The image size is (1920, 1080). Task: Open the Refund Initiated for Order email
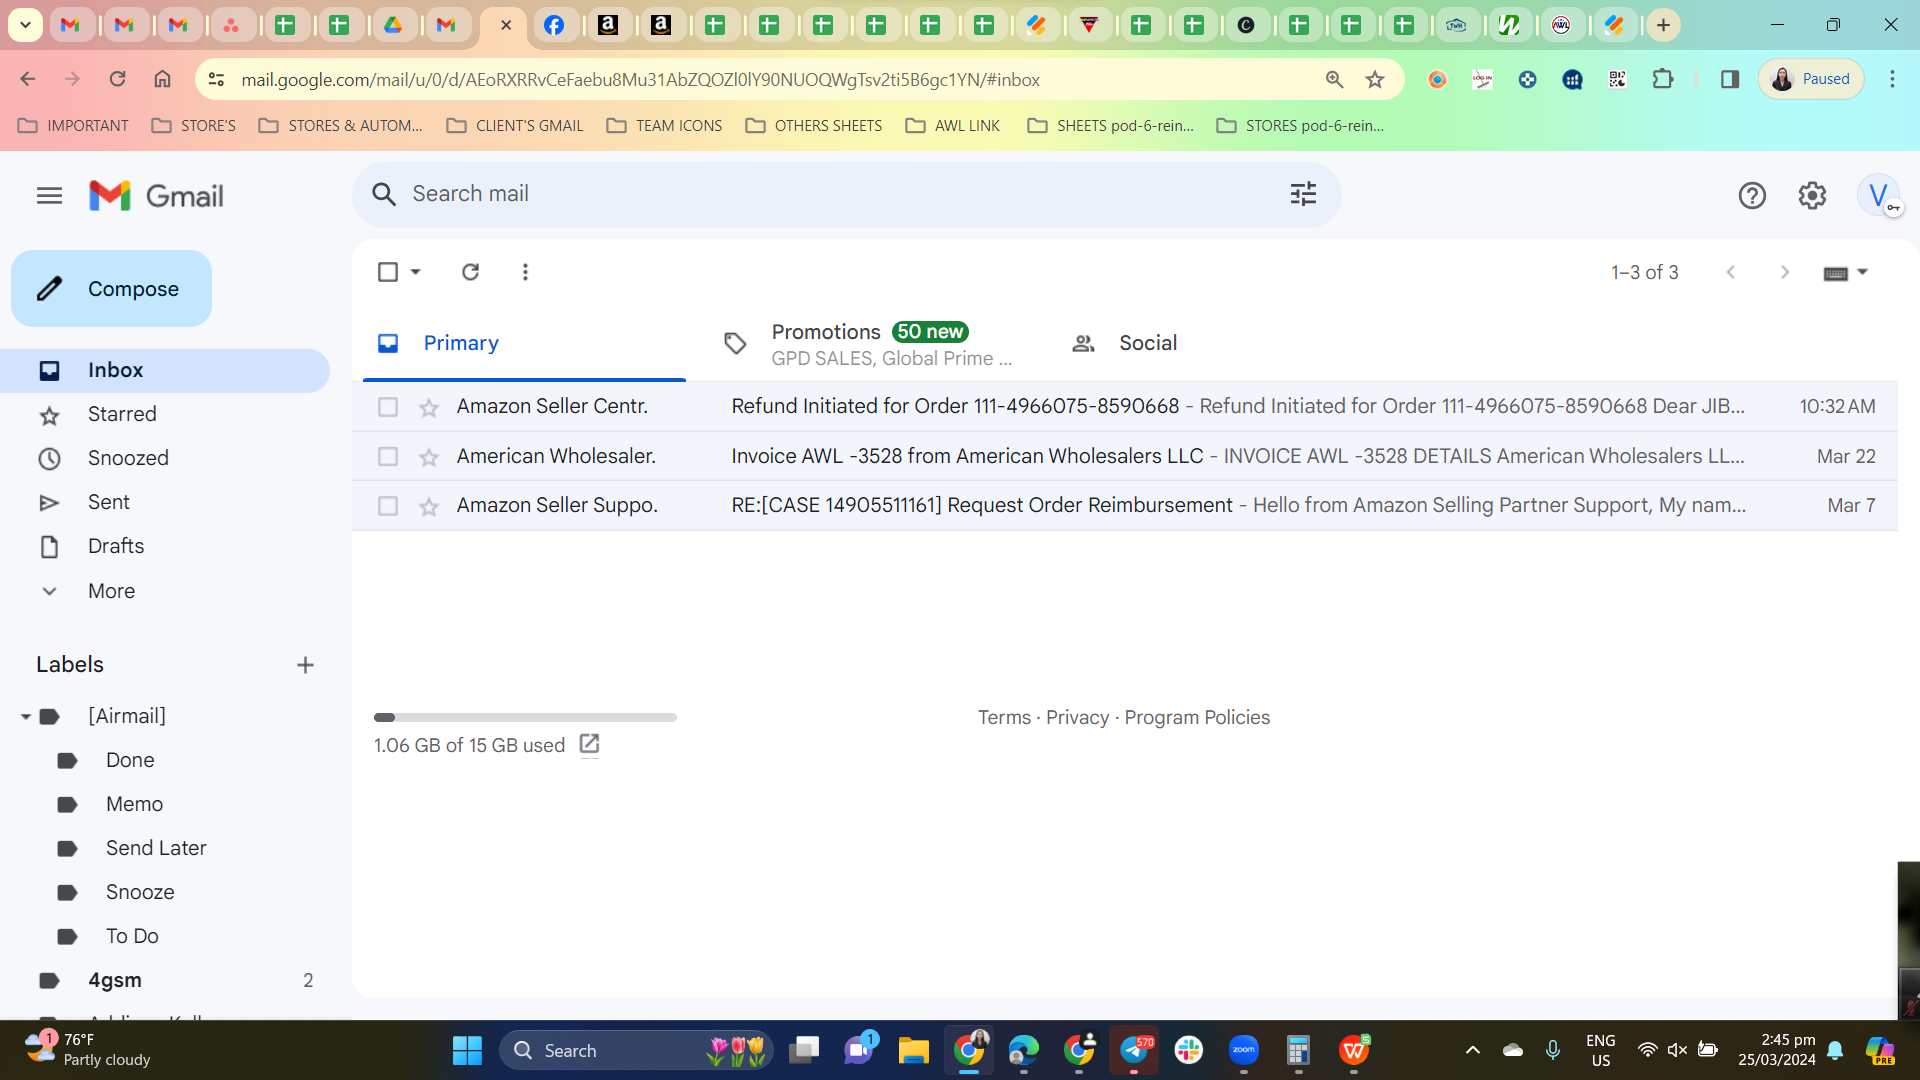tap(1124, 407)
